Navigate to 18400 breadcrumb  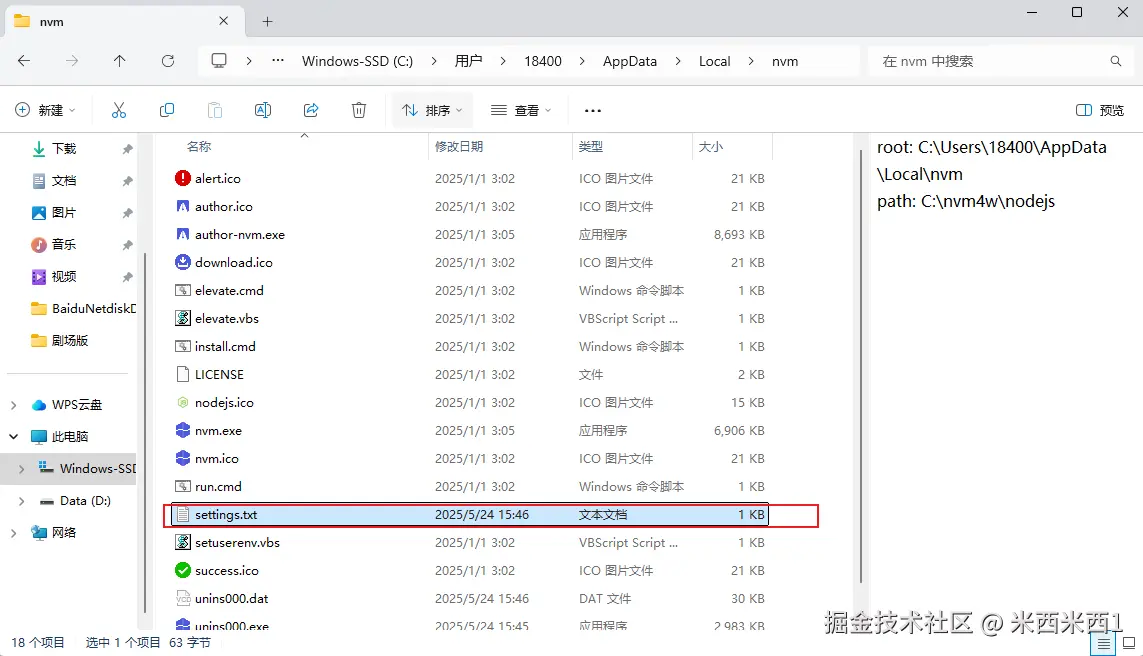pyautogui.click(x=543, y=61)
